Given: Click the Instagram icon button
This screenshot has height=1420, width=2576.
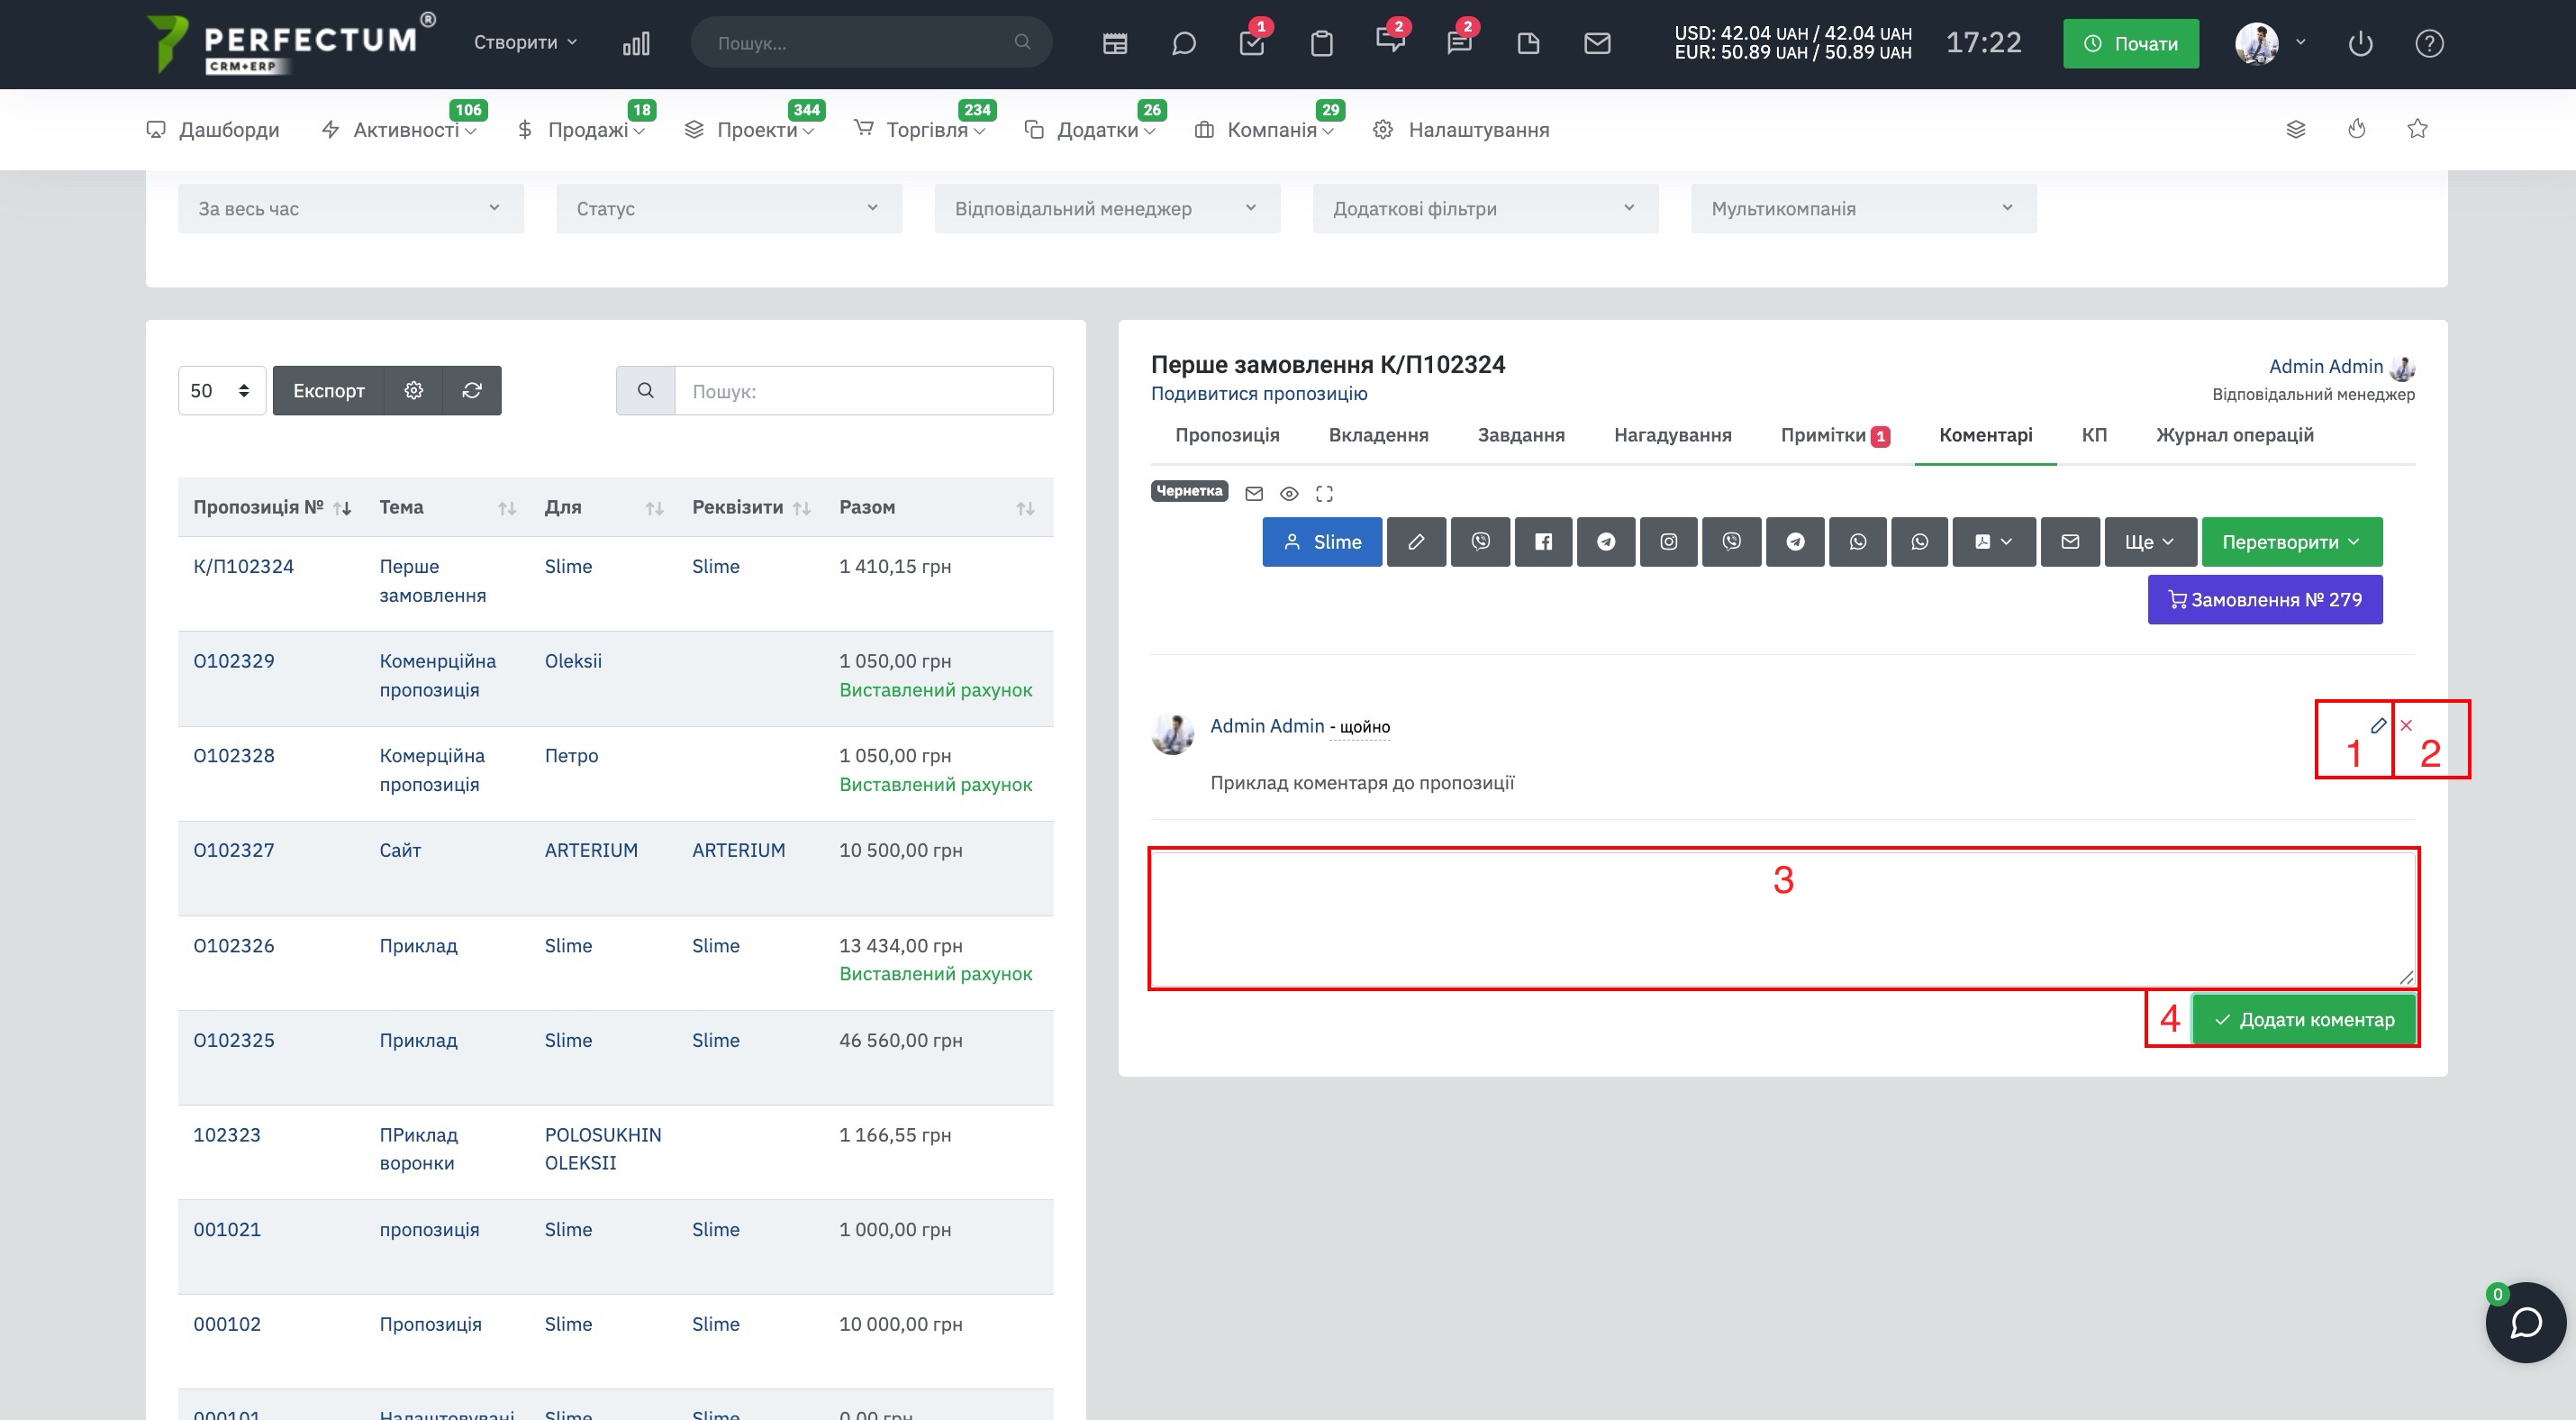Looking at the screenshot, I should (1668, 541).
